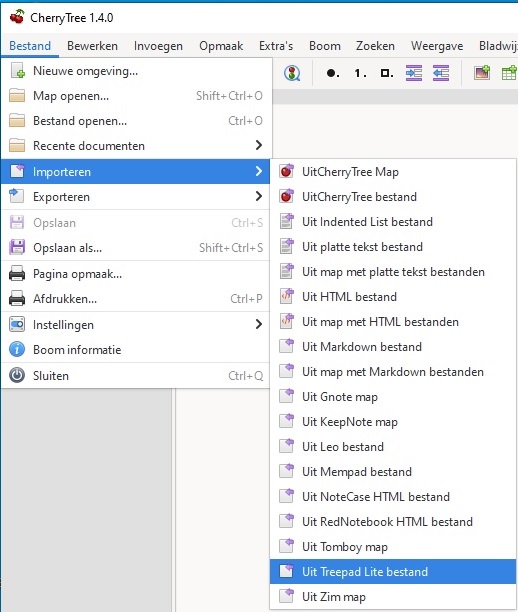This screenshot has height=612, width=518.
Task: Toggle the bulleted list toolbar icon
Action: [333, 73]
